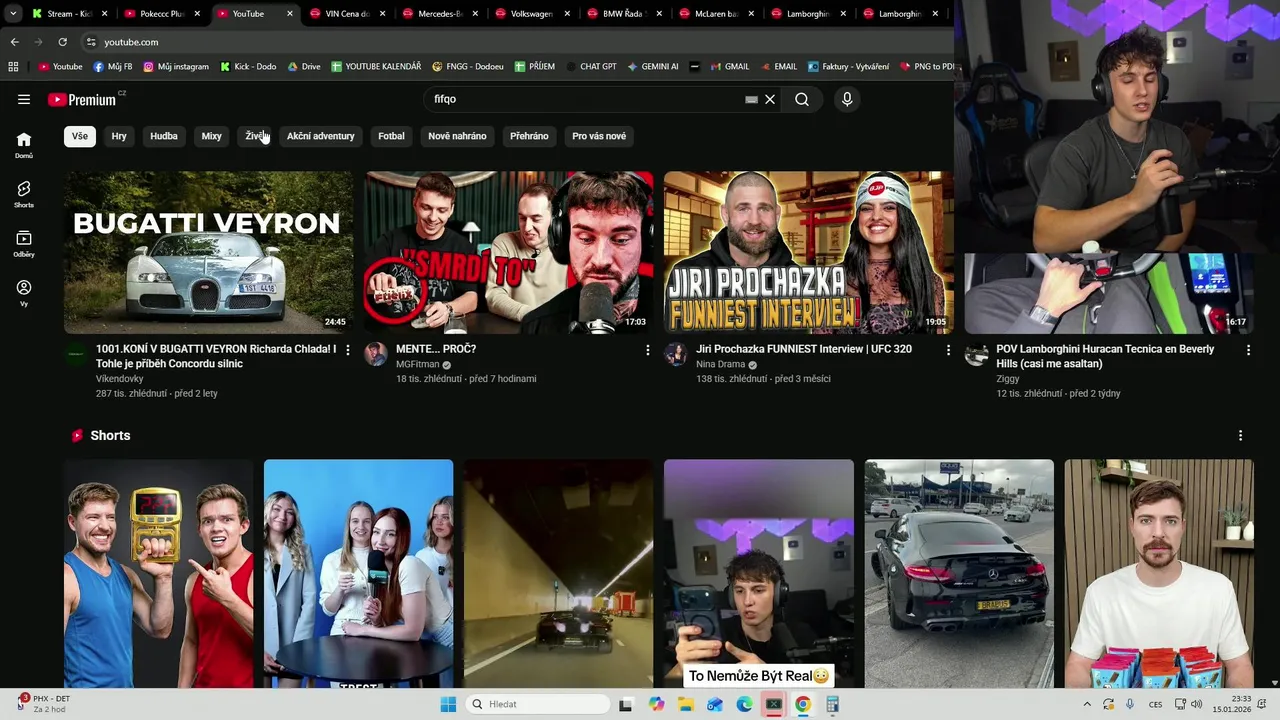Open the Kick - Dodo bookmark
The image size is (1280, 720).
pos(247,66)
